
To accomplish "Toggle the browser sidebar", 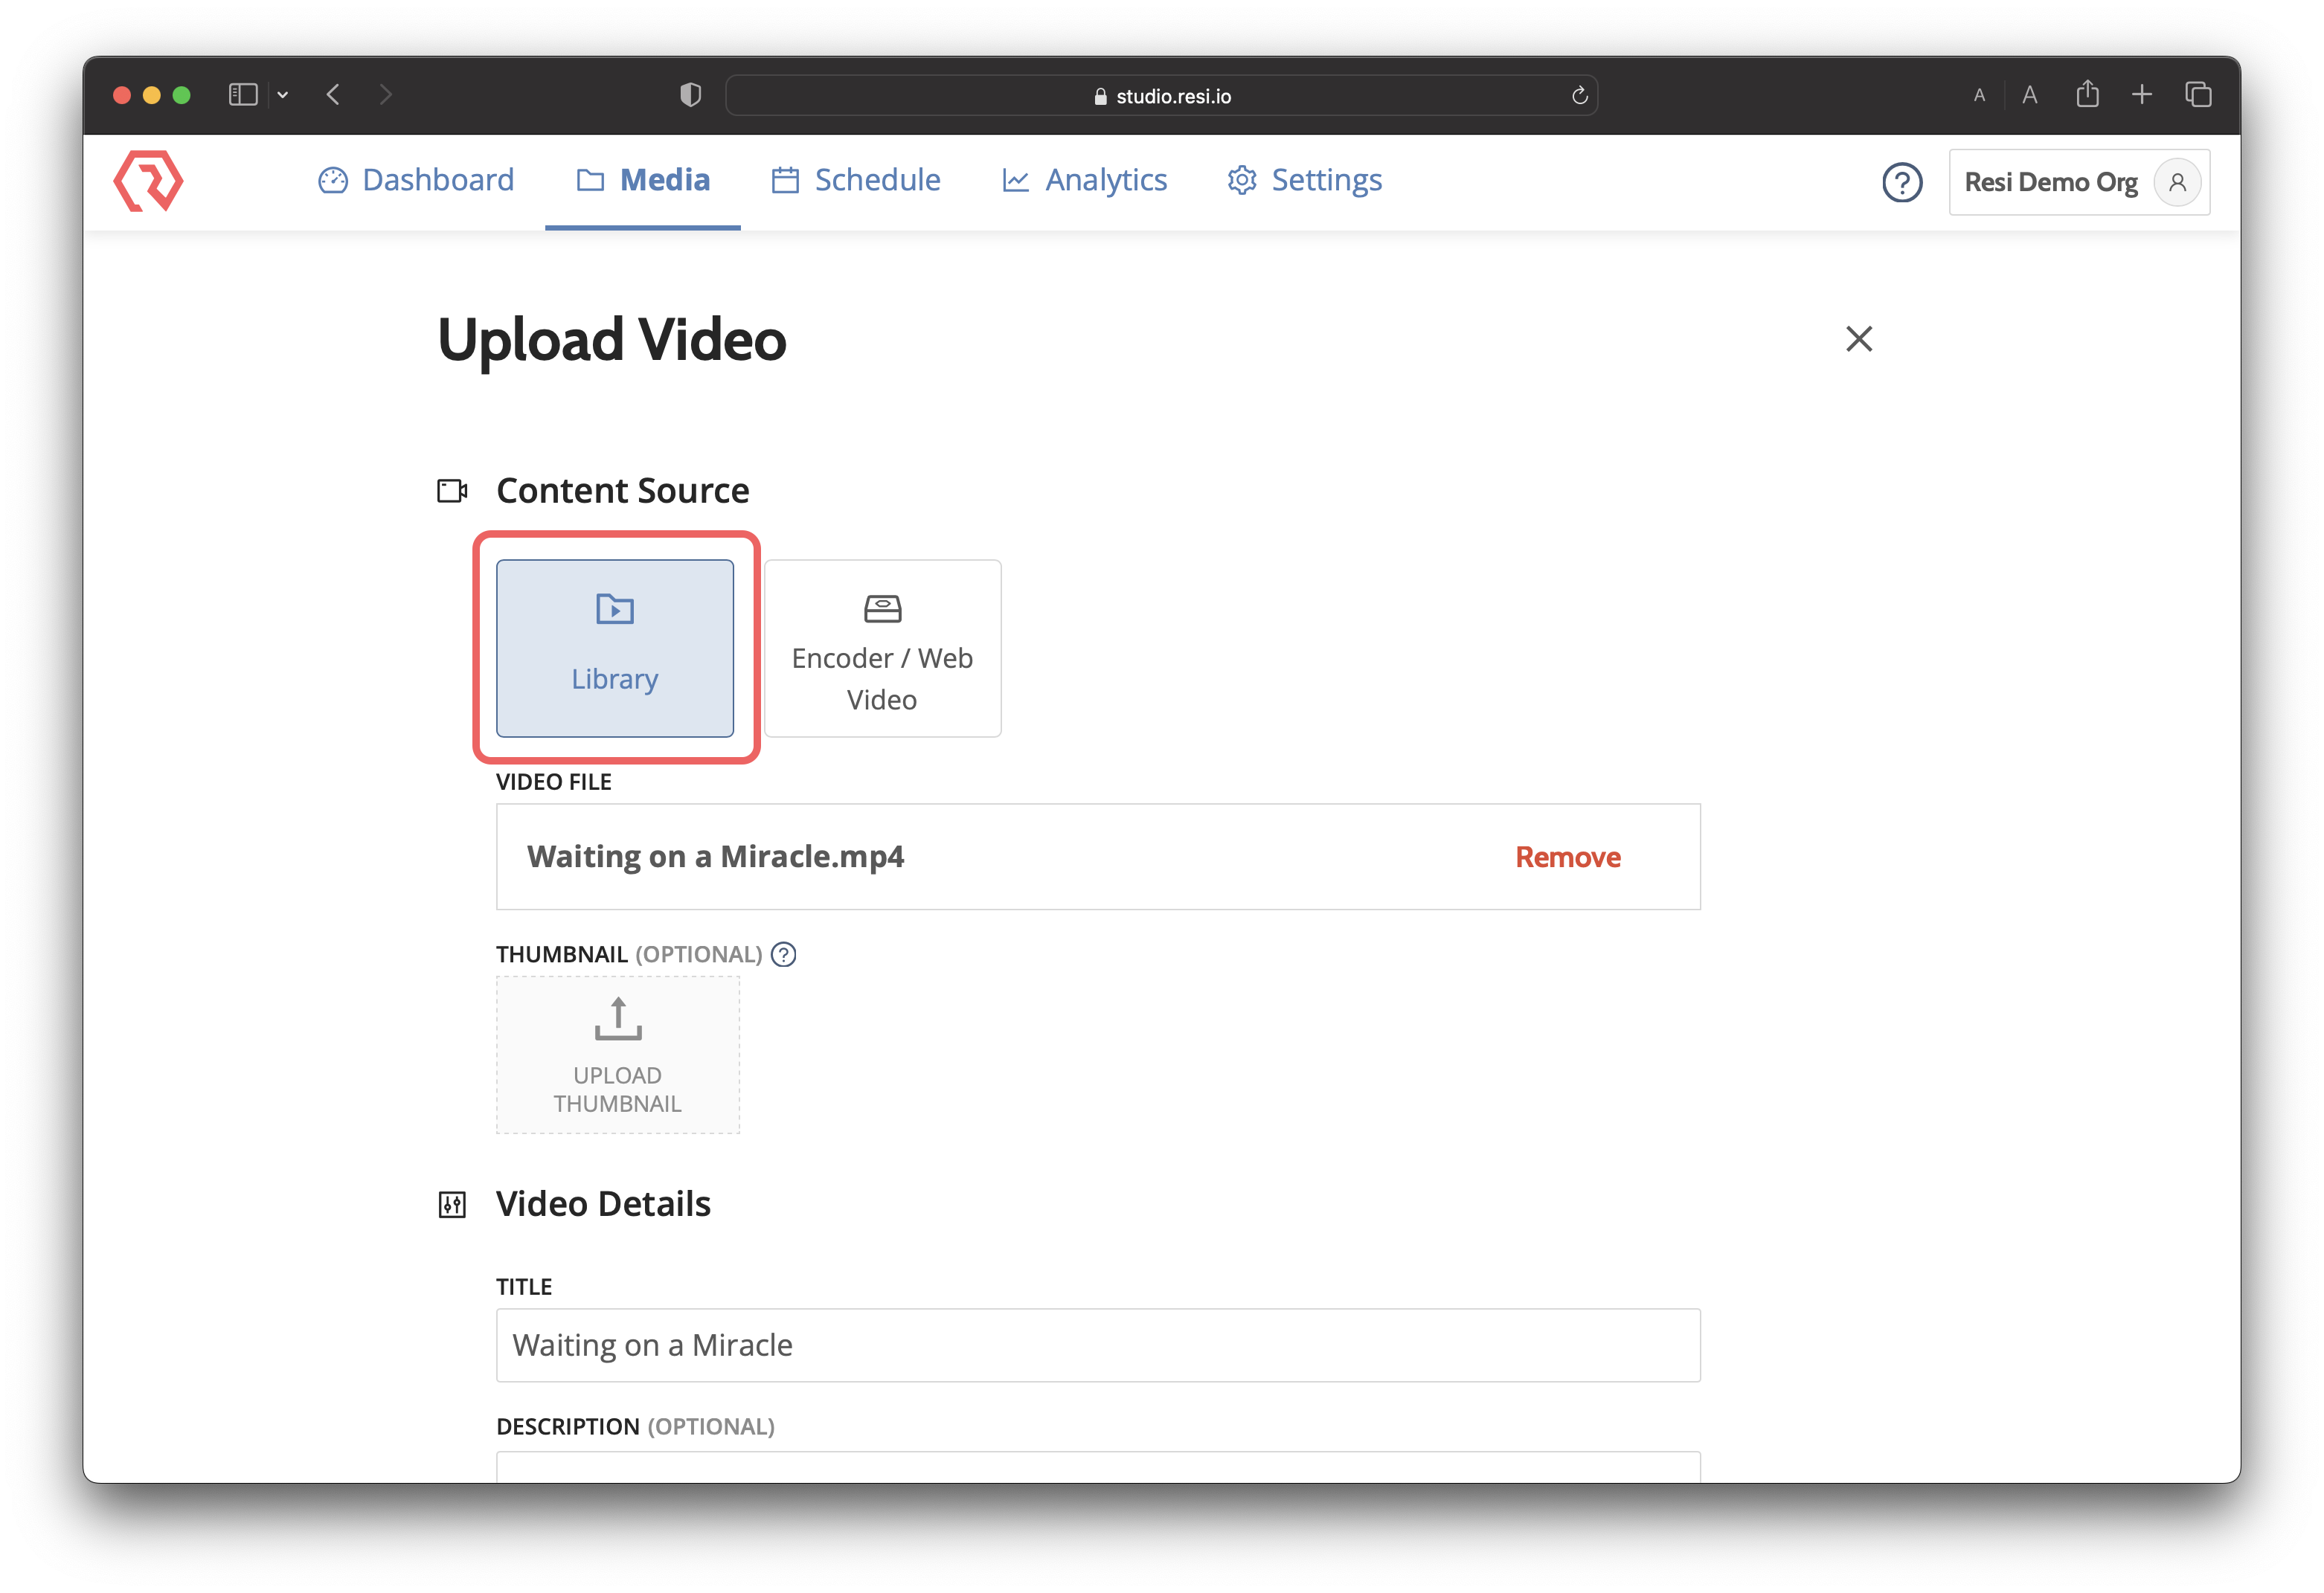I will click(243, 94).
